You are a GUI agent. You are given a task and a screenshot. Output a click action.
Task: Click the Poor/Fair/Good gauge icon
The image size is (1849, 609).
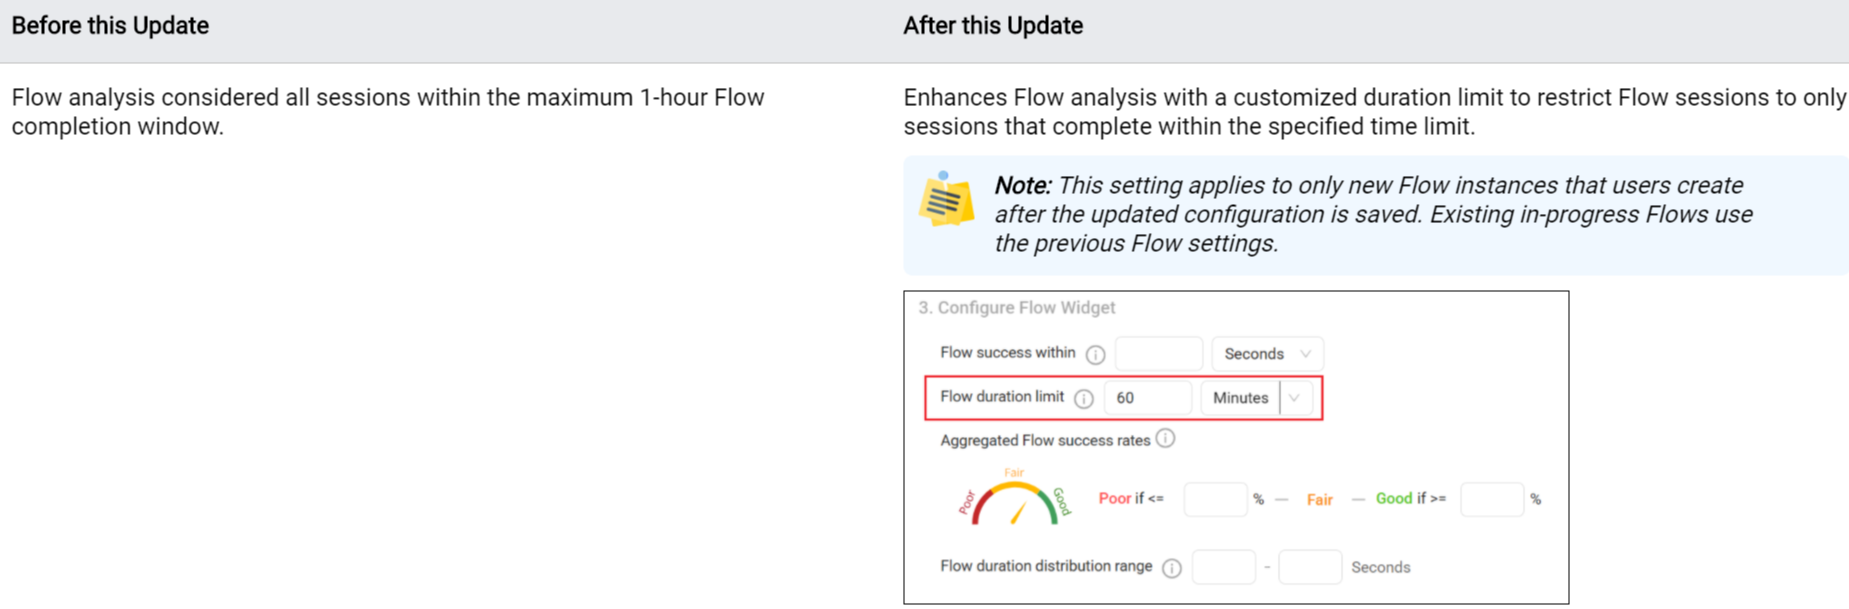point(1014,497)
